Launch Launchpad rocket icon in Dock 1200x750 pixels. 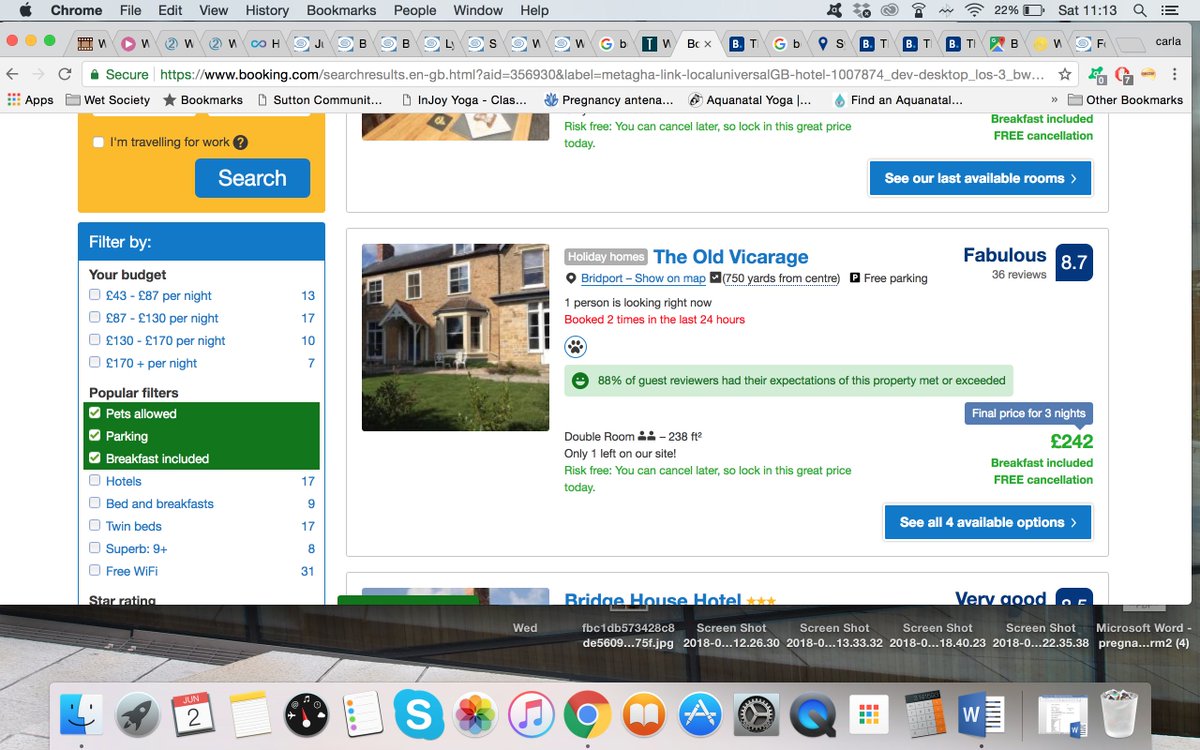(138, 716)
